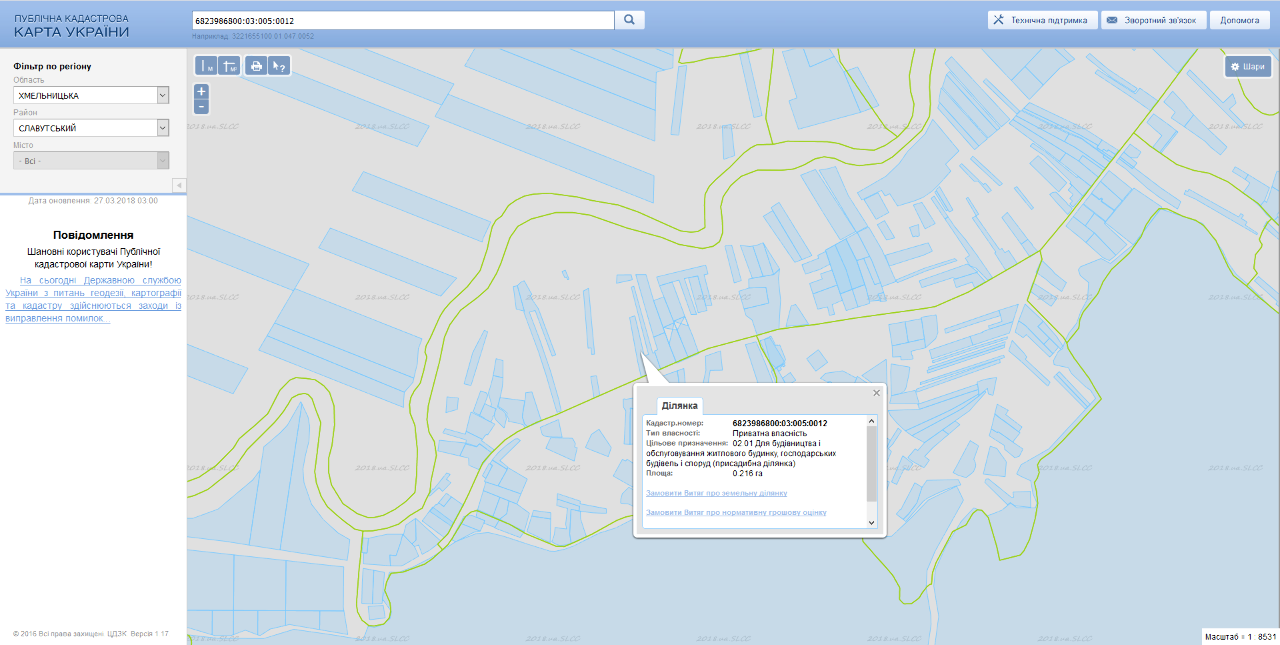This screenshot has height=645, width=1280.
Task: Open Замовити Витяг про нормативну грошову оцінку
Action: pos(736,512)
